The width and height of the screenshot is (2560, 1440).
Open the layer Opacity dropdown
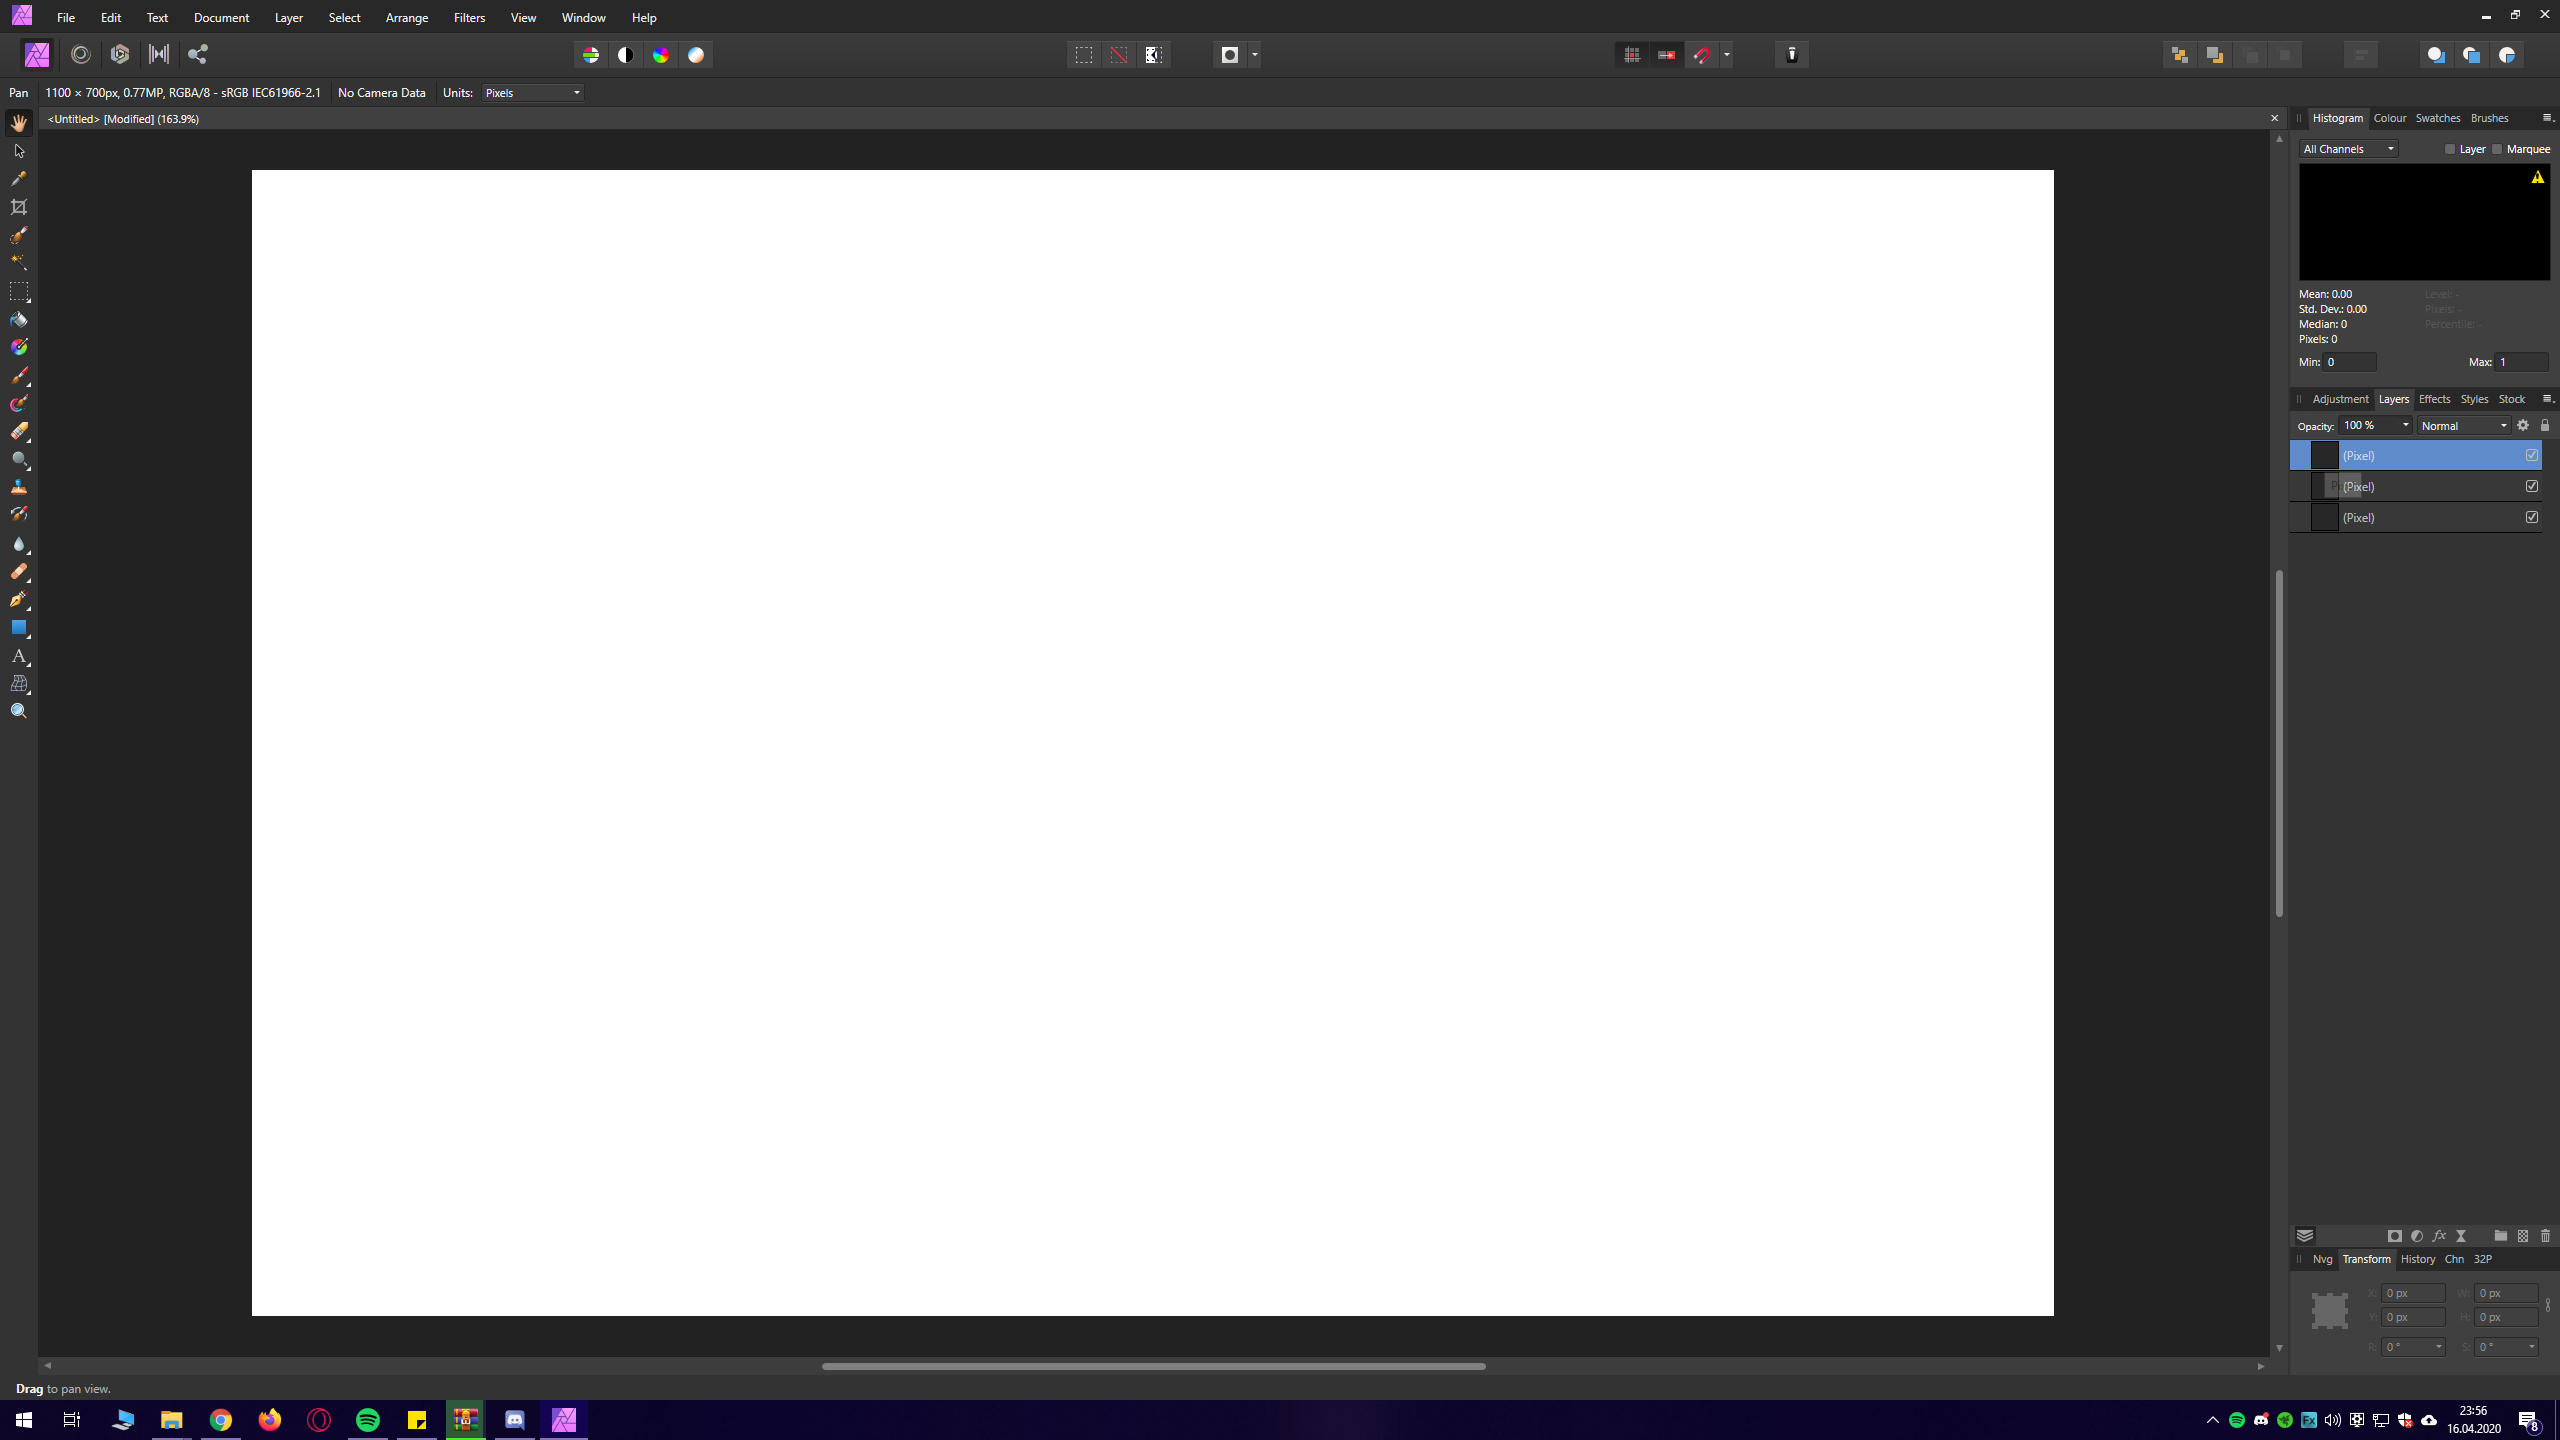2406,426
